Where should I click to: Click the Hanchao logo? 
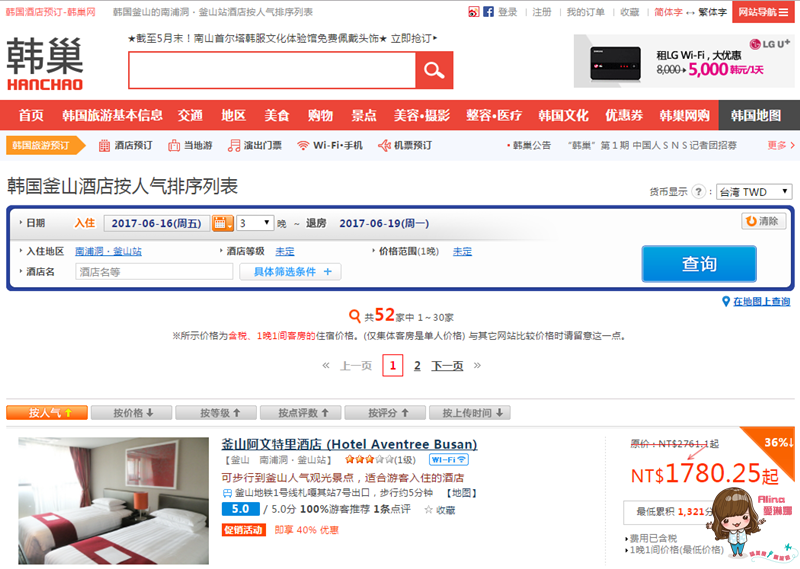coord(44,63)
